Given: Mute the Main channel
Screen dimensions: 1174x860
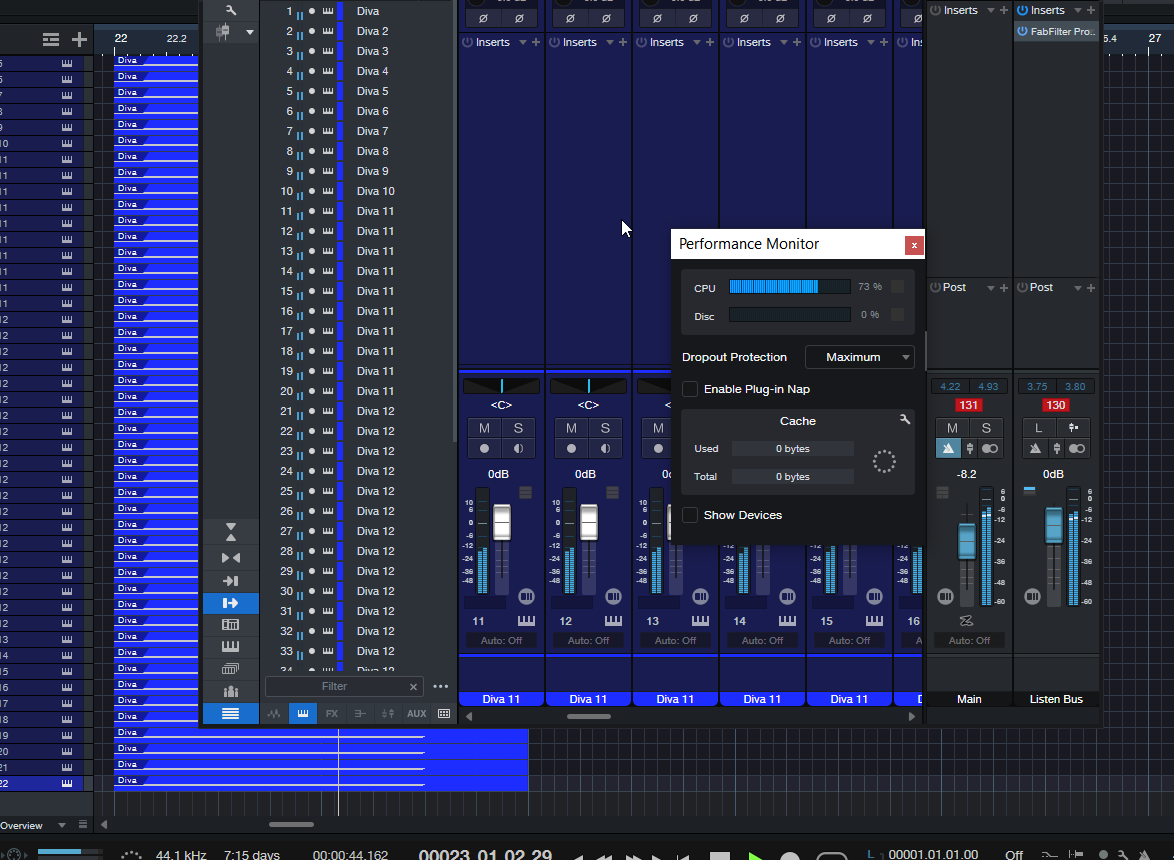Looking at the screenshot, I should point(952,428).
